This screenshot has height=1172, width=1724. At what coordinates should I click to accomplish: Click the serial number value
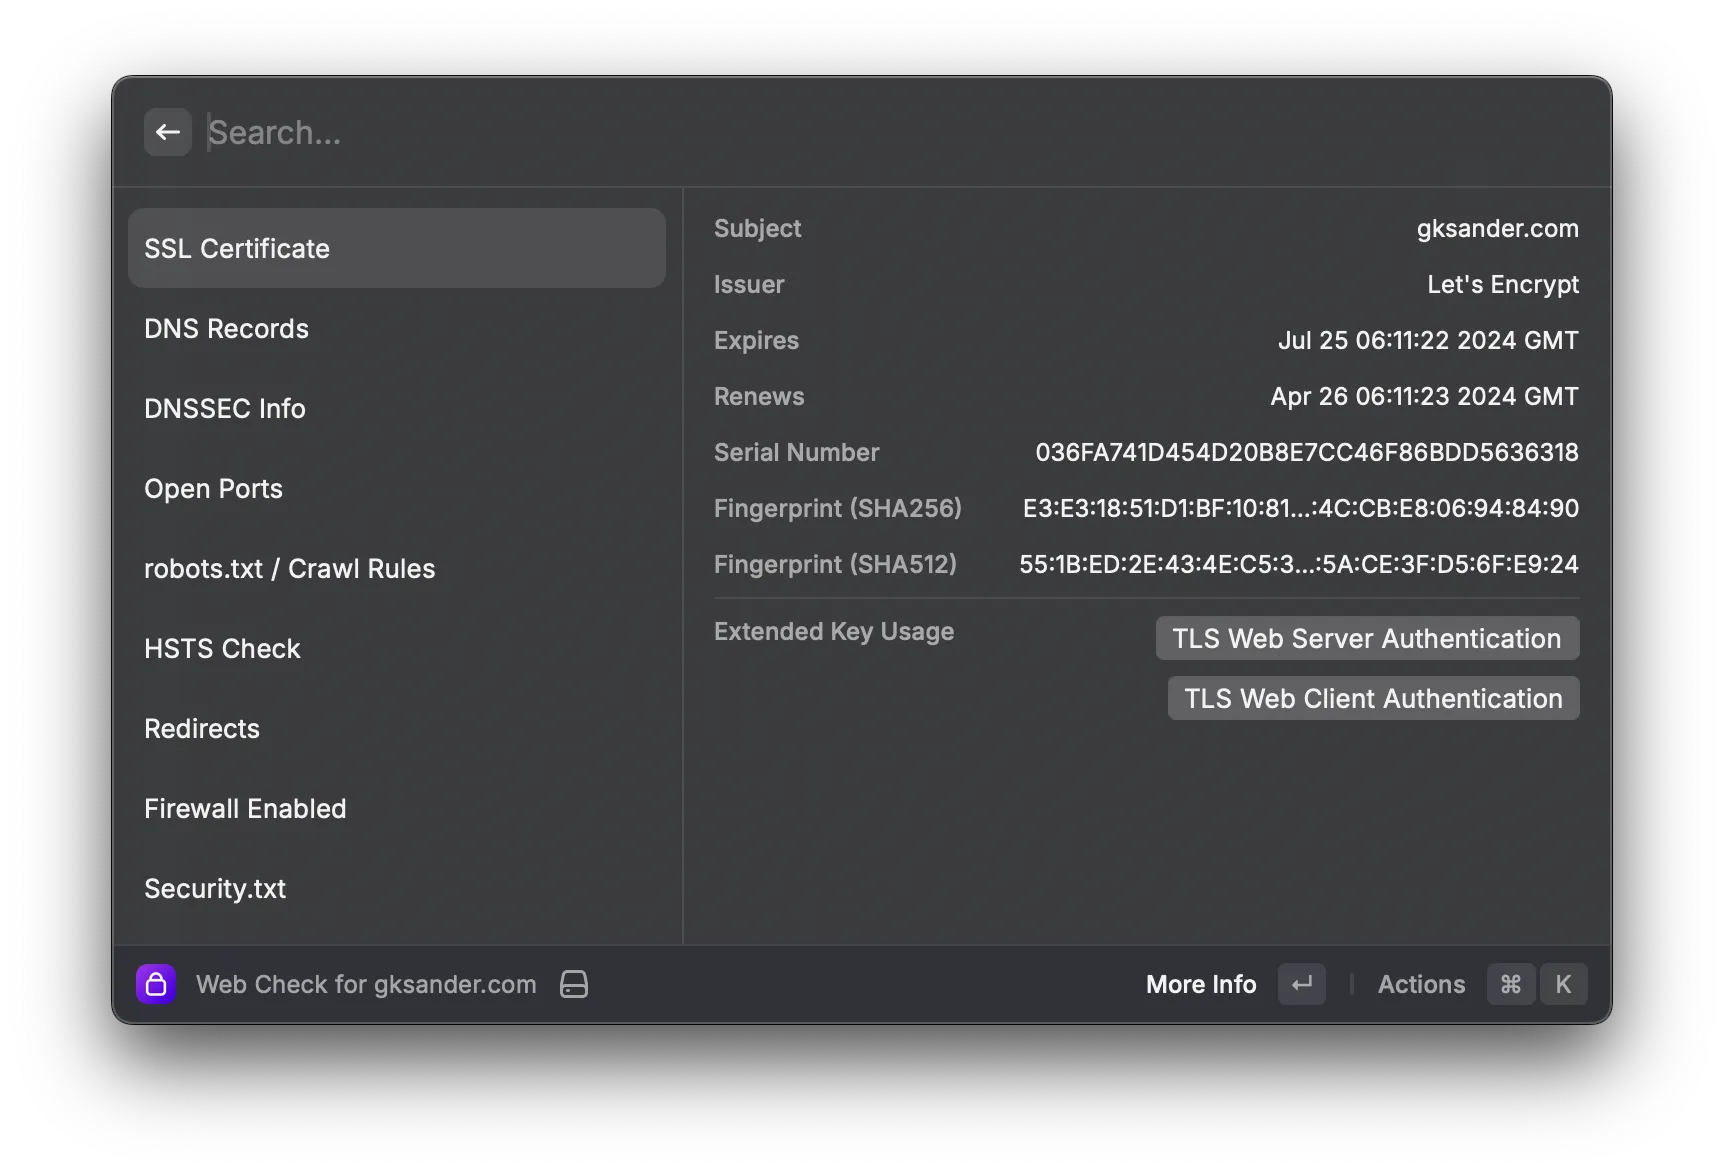[1307, 452]
